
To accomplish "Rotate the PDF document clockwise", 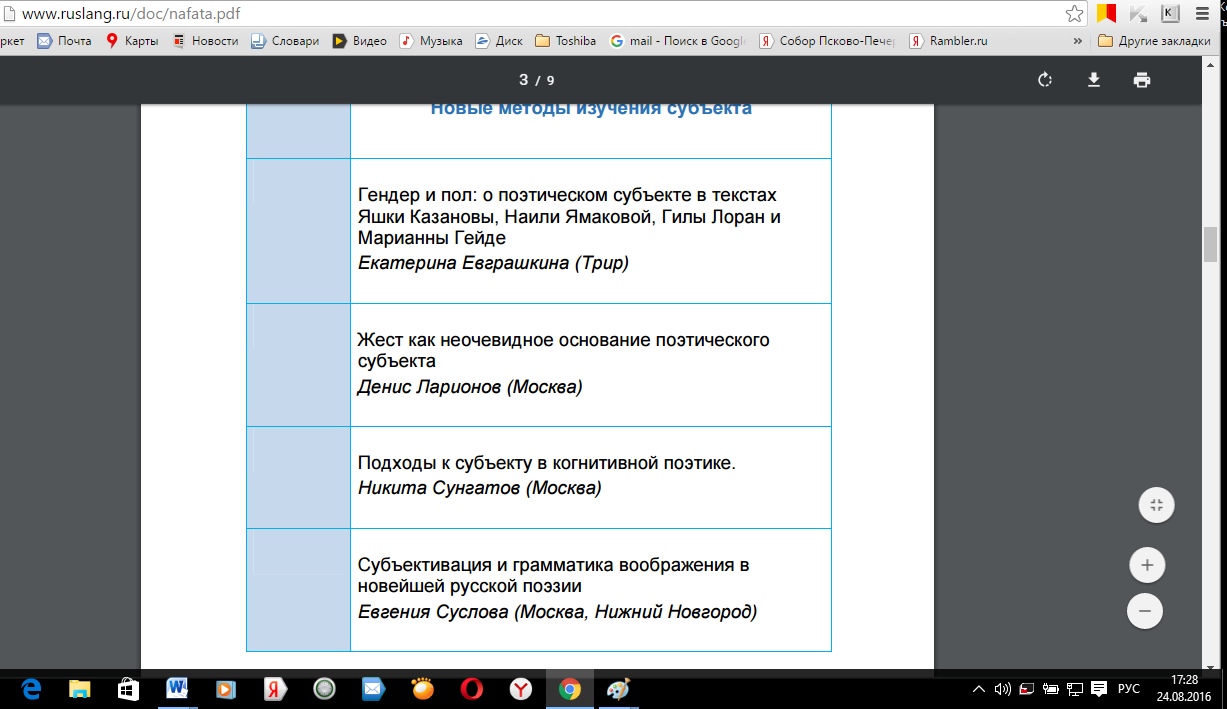I will (x=1045, y=80).
